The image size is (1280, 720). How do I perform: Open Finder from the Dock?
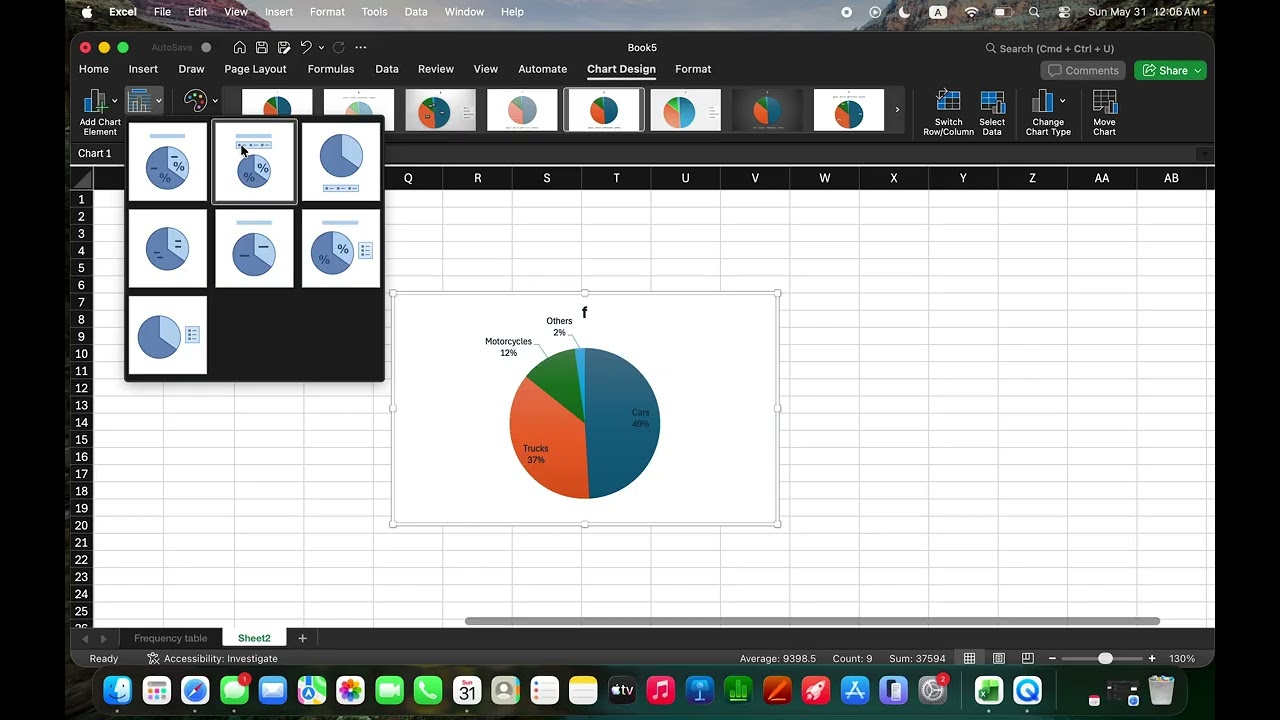pyautogui.click(x=118, y=690)
